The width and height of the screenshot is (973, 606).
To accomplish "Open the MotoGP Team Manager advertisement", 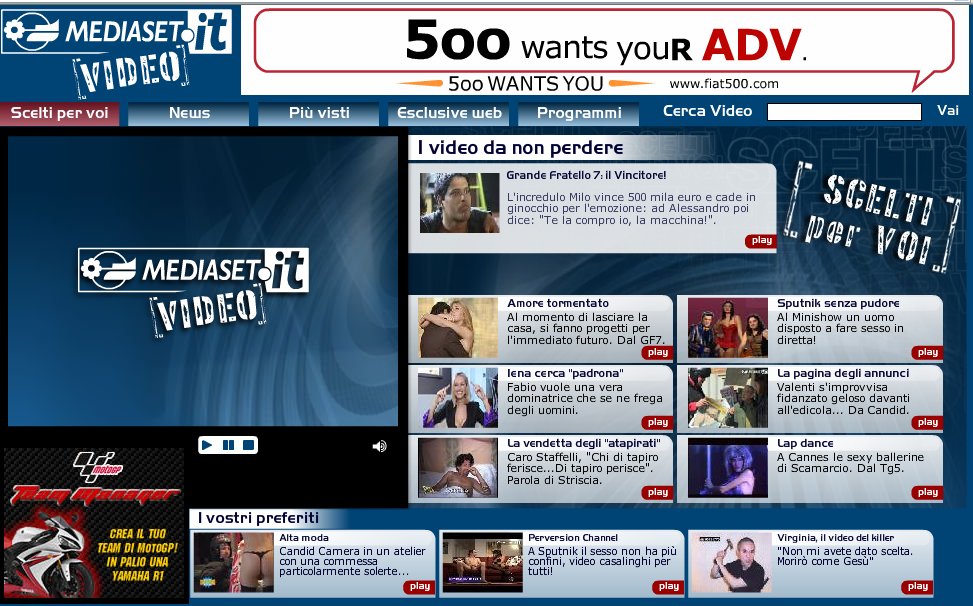I will click(94, 523).
